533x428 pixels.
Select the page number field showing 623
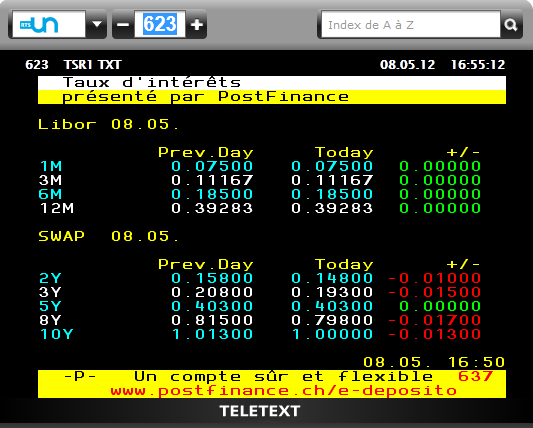point(160,24)
